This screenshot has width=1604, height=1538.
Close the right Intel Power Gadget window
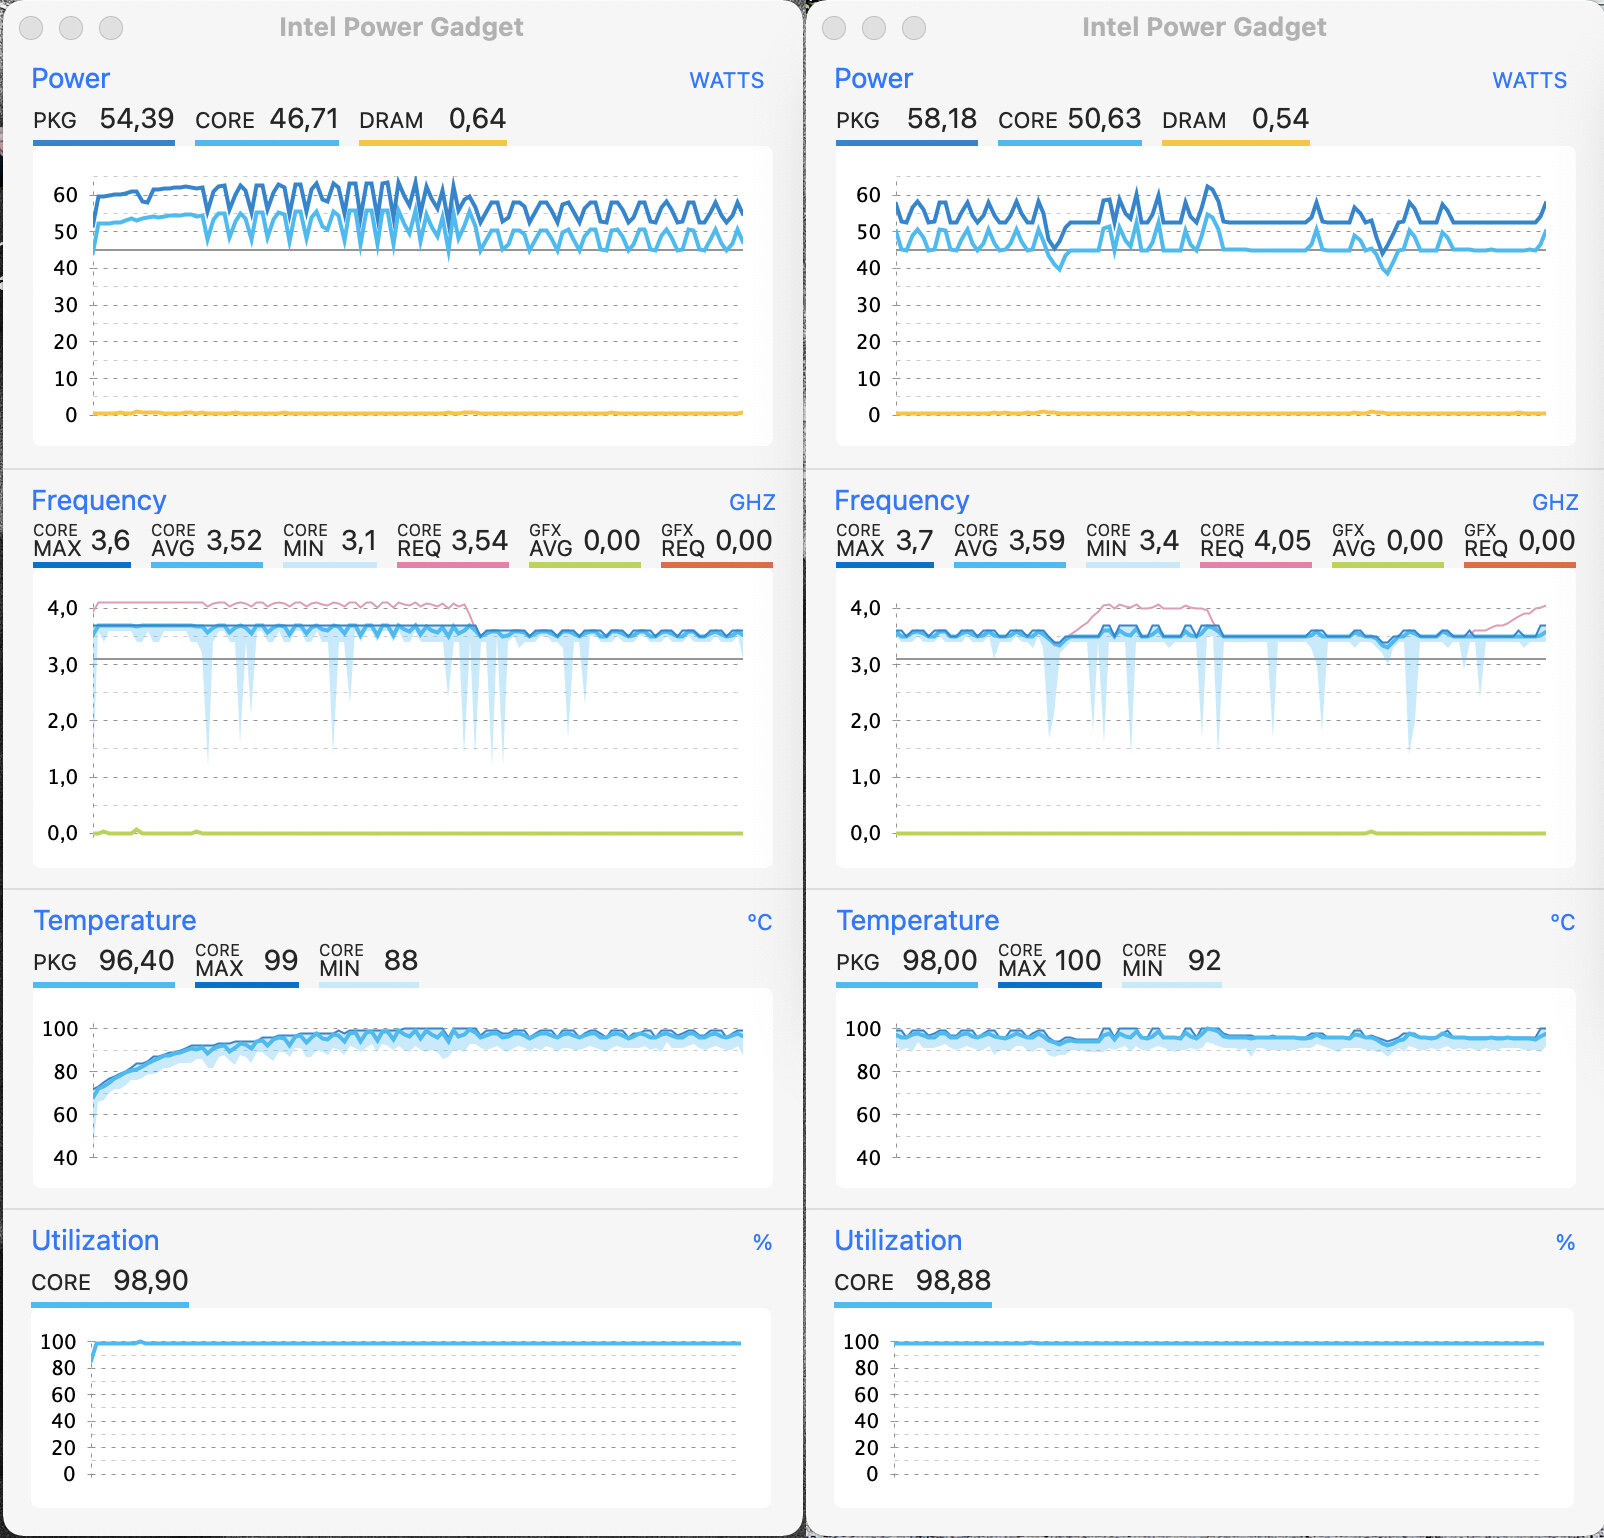[834, 28]
